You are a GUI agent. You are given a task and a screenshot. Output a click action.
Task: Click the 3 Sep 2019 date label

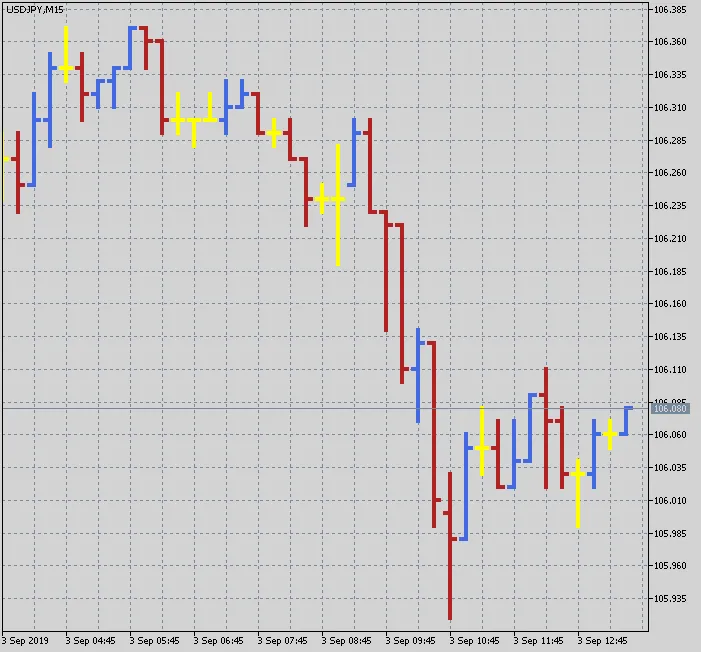point(25,640)
